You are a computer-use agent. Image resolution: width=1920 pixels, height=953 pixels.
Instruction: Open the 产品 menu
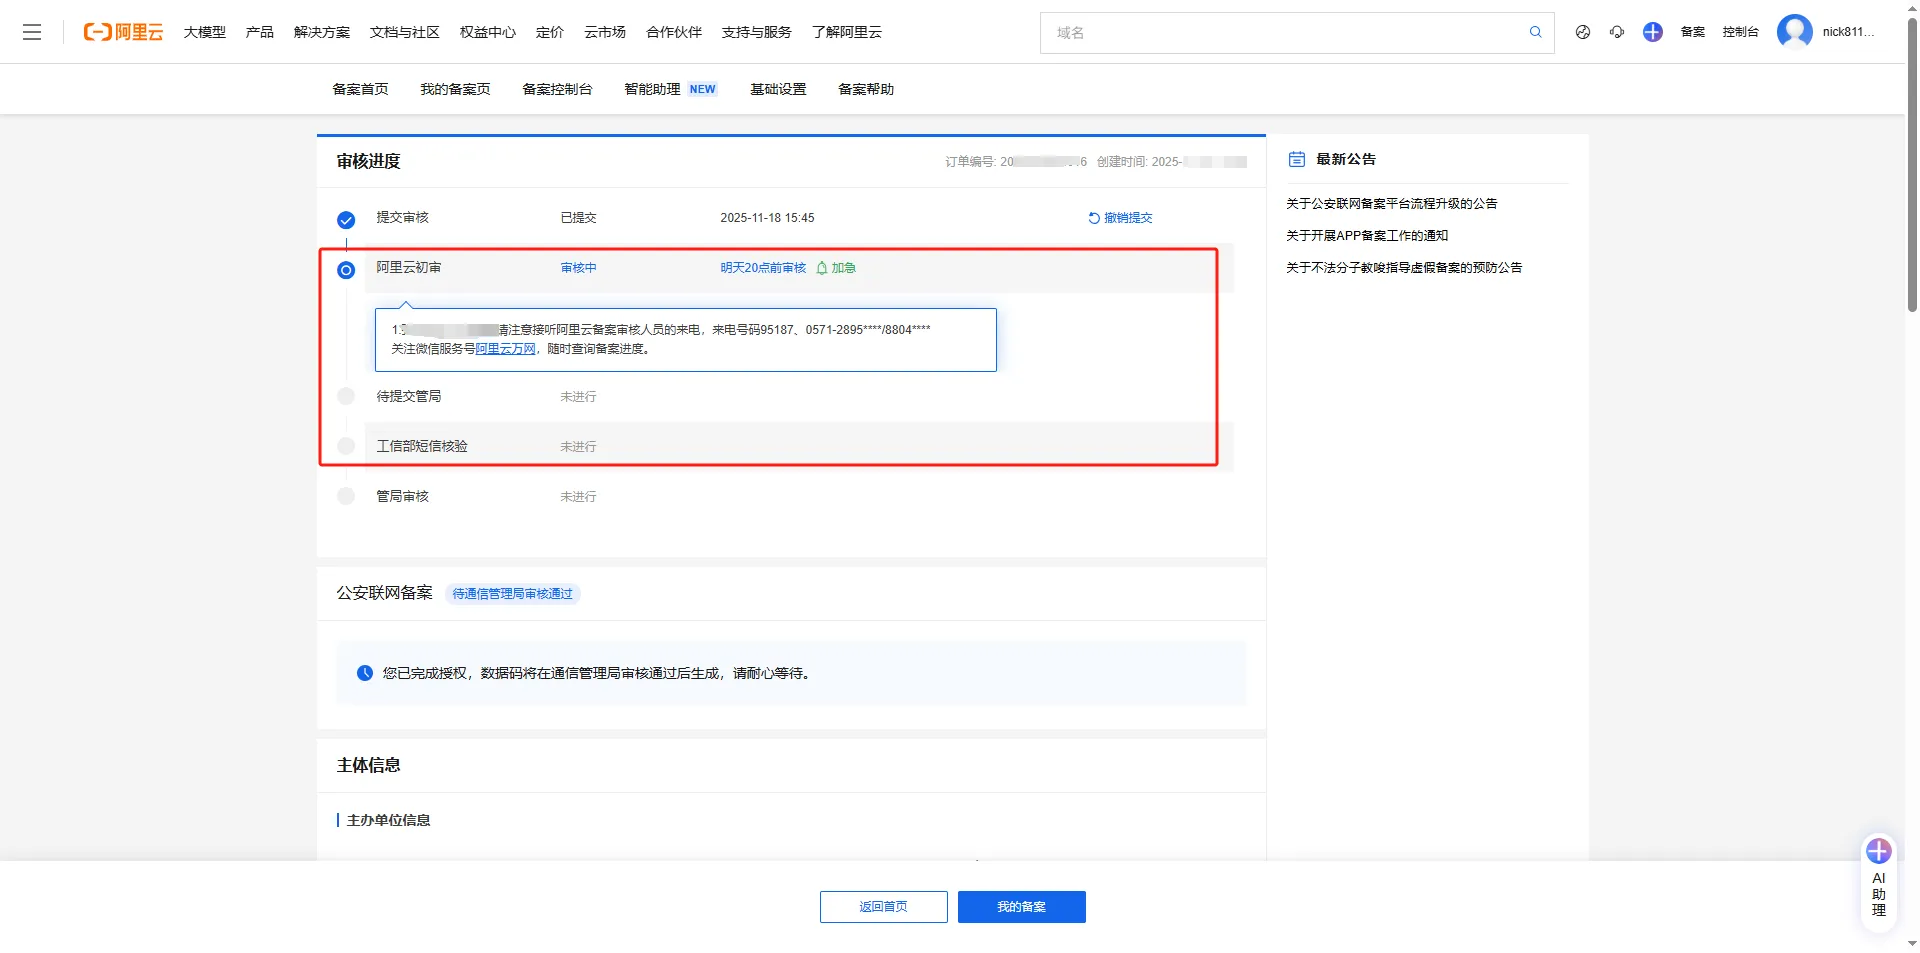260,32
